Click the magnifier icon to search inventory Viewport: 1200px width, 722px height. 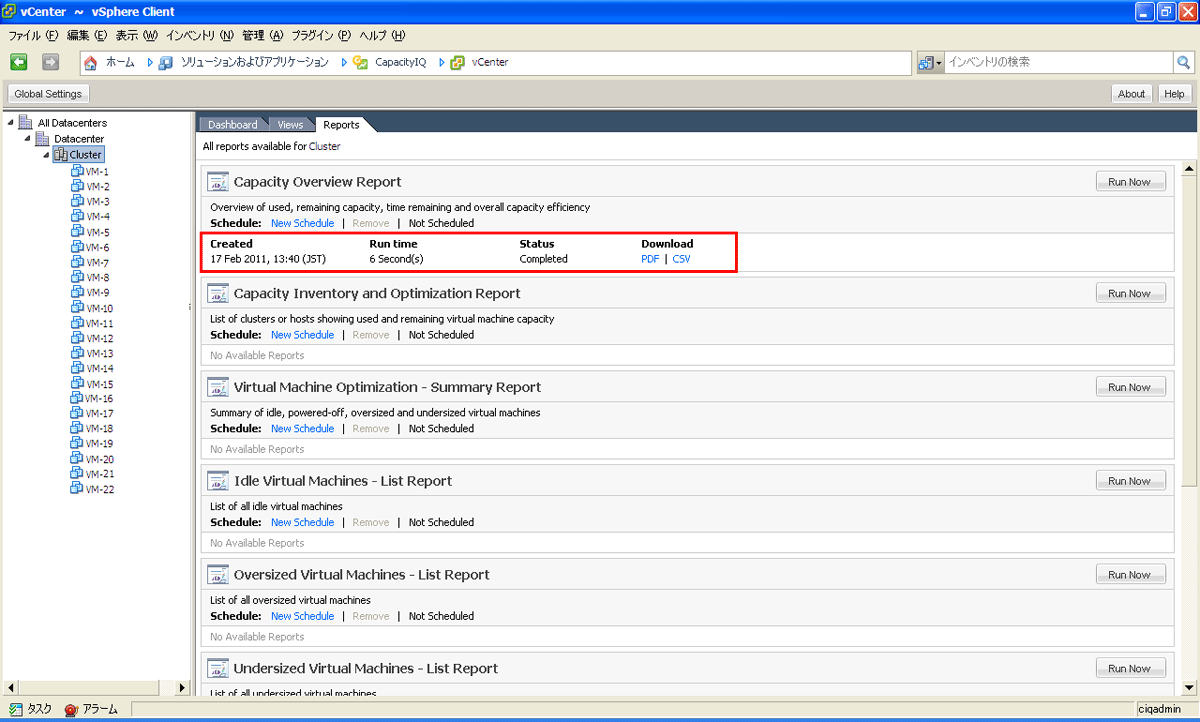click(x=1183, y=62)
